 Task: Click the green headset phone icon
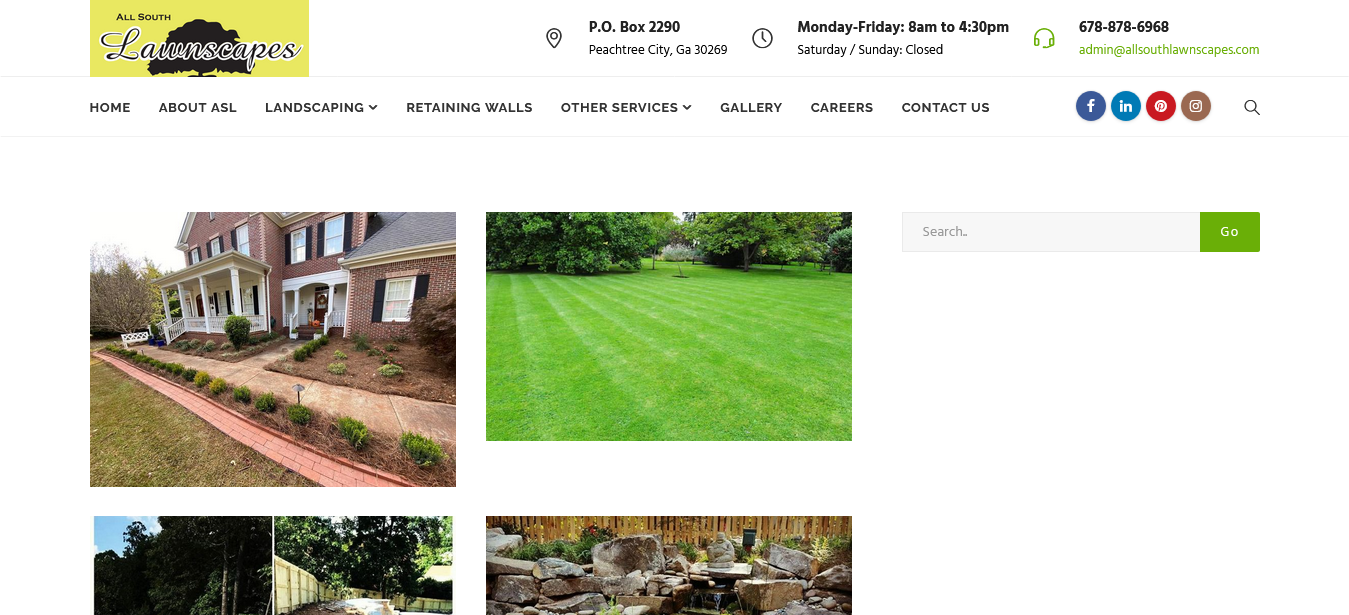pyautogui.click(x=1044, y=38)
